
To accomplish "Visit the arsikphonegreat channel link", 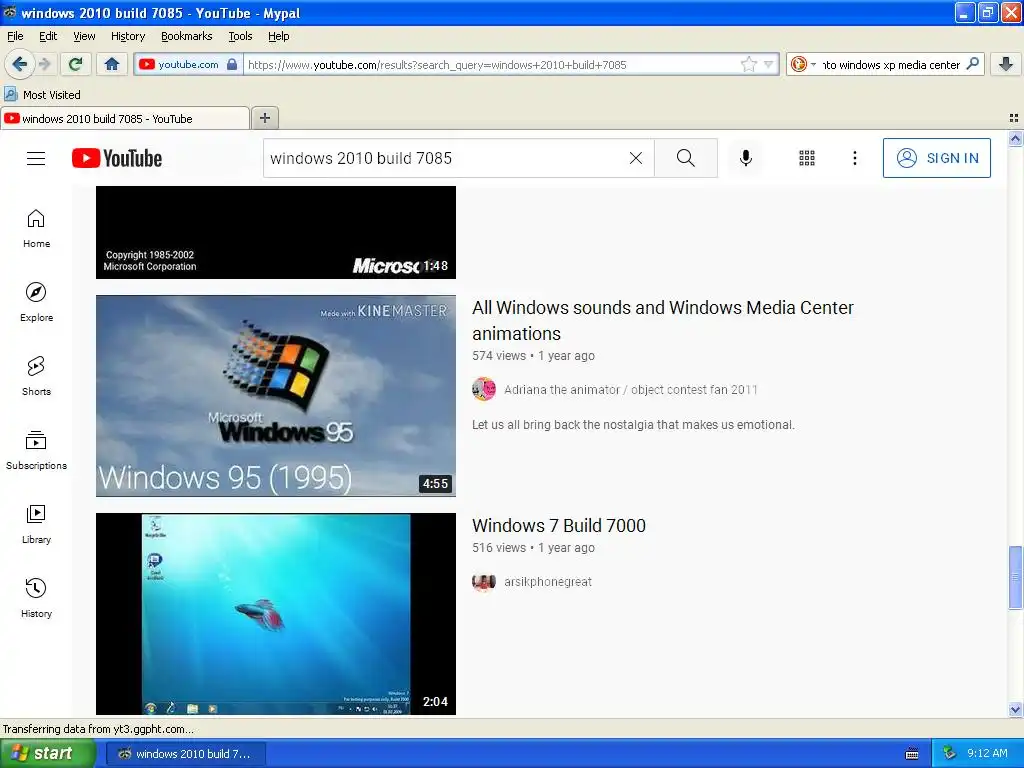I will pyautogui.click(x=548, y=582).
